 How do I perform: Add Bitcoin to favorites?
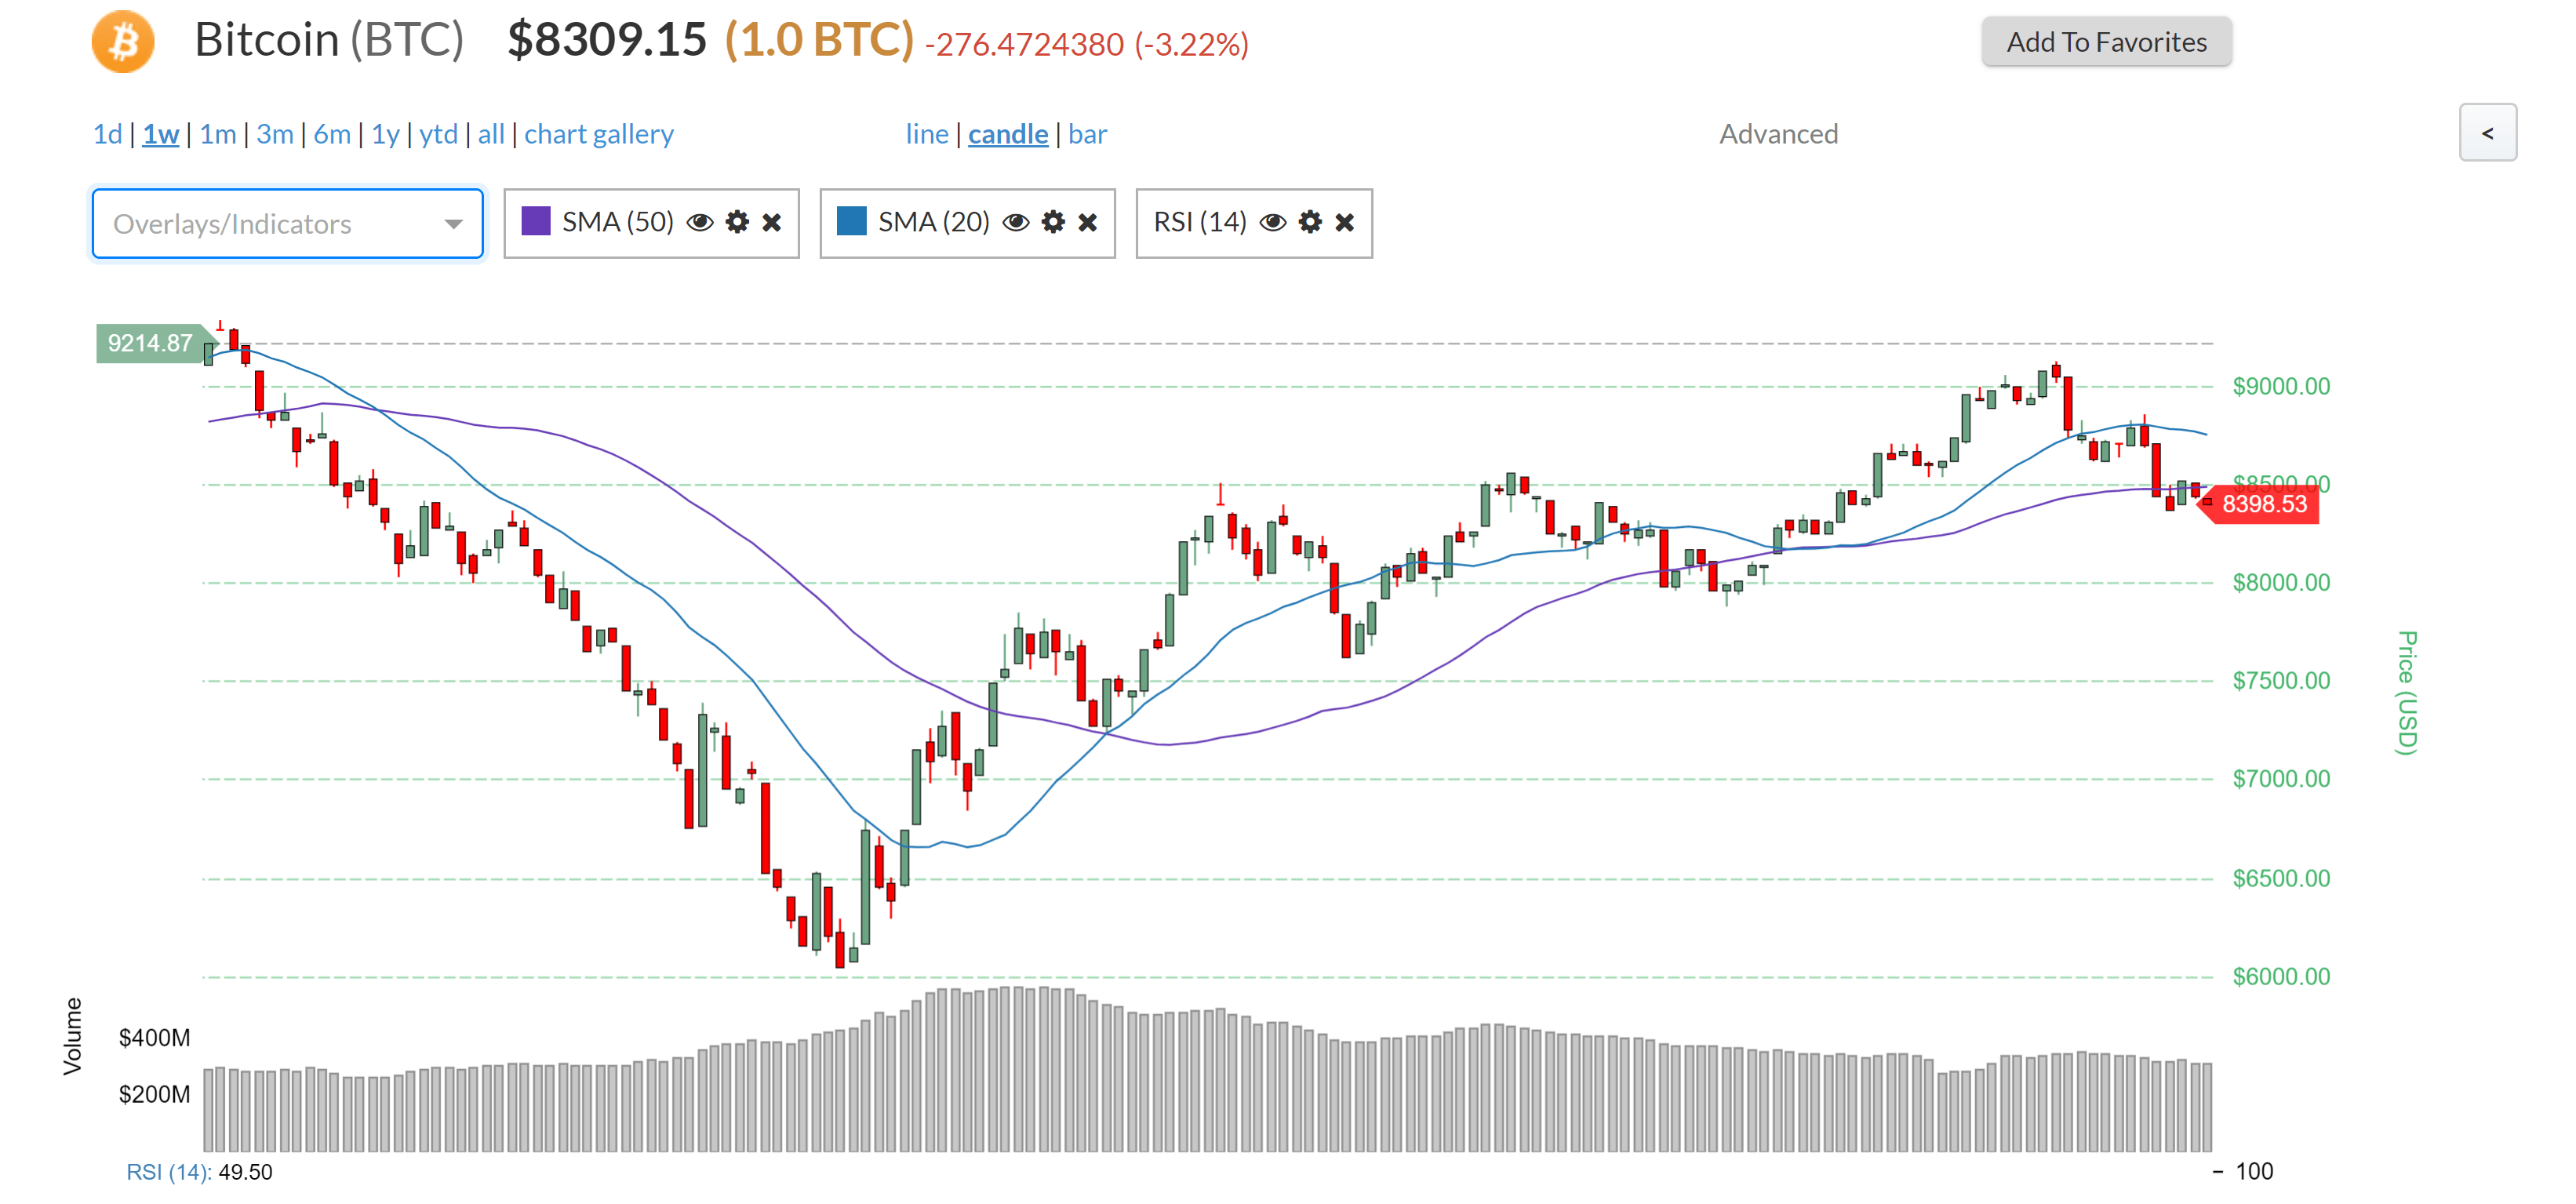point(2106,42)
